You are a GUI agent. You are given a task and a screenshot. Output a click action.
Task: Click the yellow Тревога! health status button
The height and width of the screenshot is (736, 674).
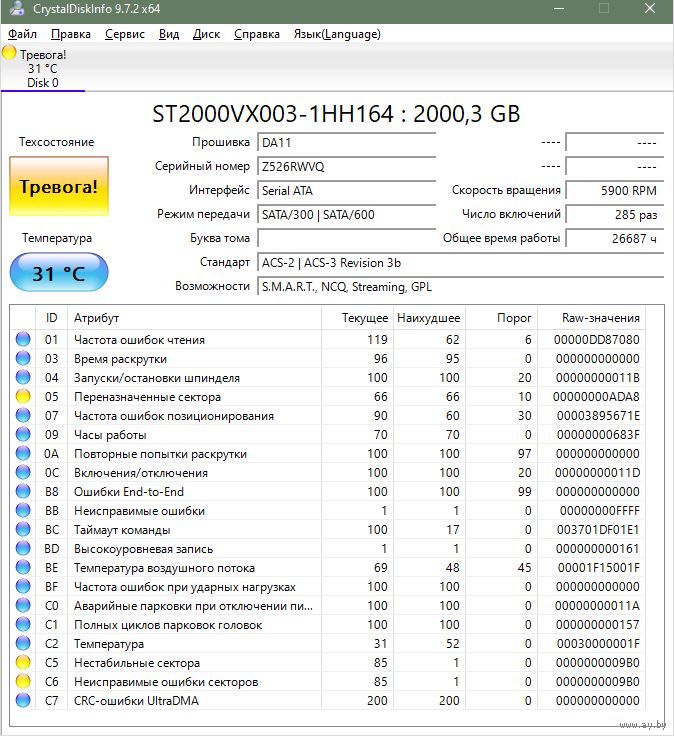click(59, 186)
